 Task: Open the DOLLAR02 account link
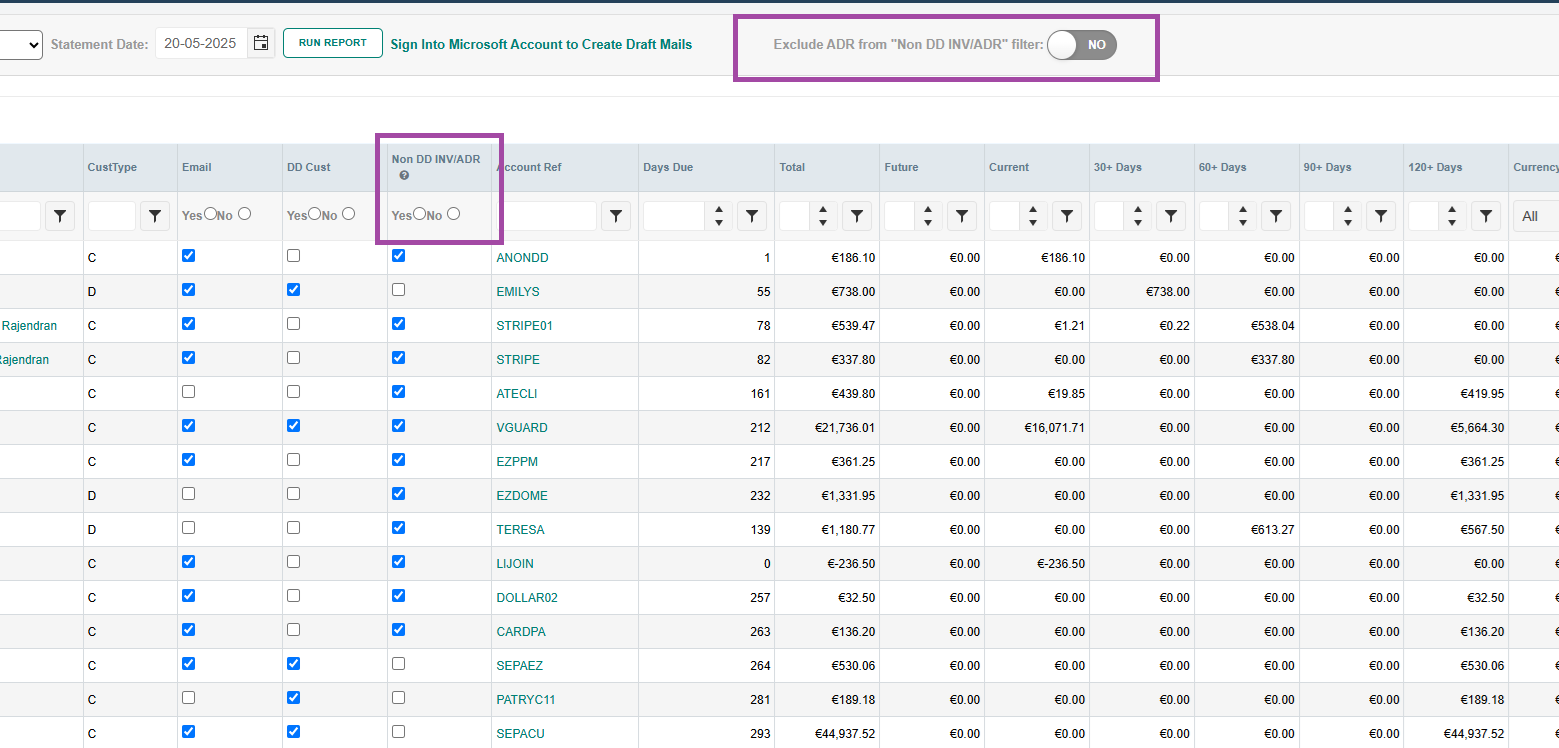click(527, 598)
